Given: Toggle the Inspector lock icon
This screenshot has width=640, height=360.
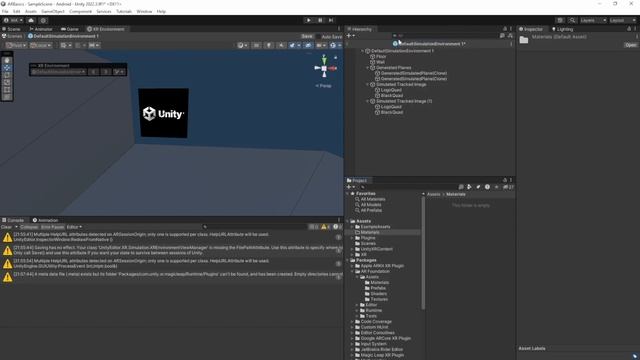Looking at the screenshot, I should (x=629, y=29).
